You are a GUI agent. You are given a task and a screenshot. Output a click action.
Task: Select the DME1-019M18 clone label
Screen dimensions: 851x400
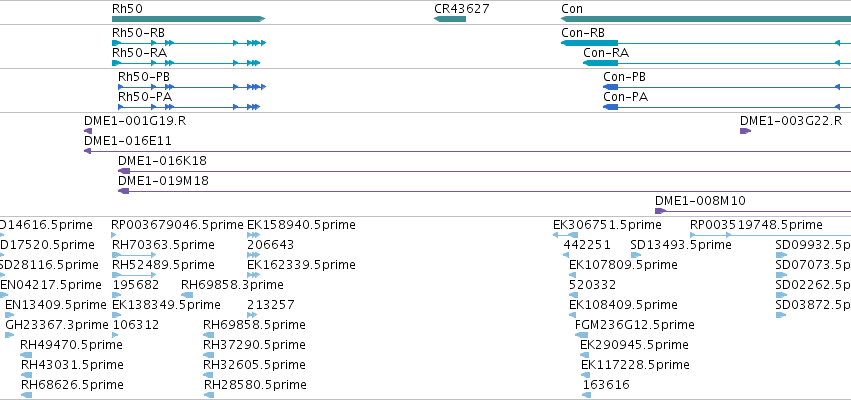pos(163,181)
